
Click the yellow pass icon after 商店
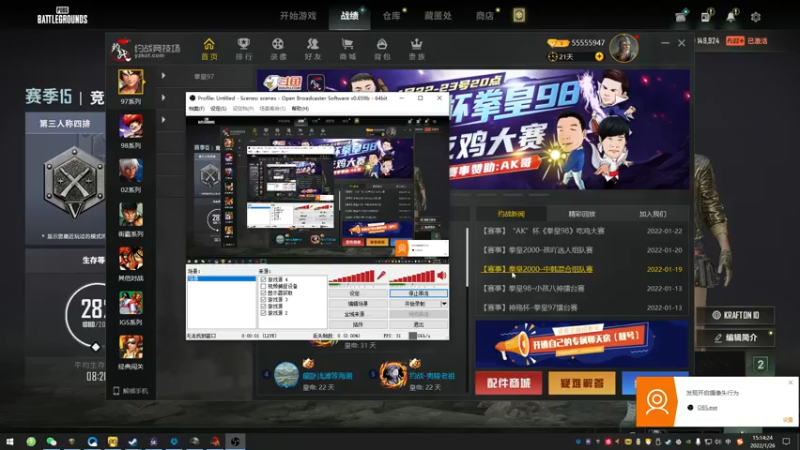(519, 15)
